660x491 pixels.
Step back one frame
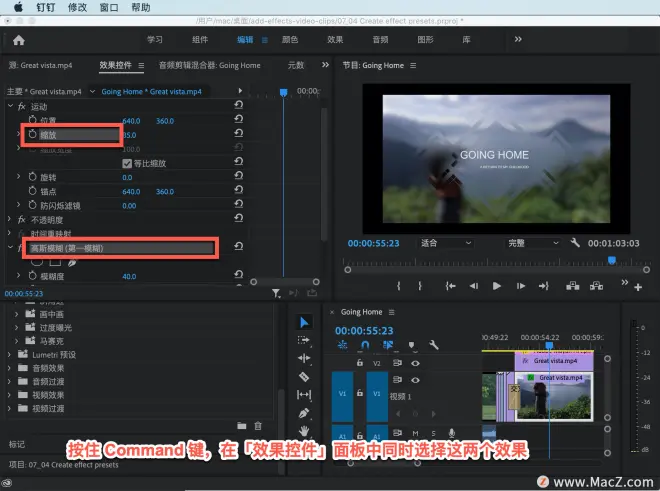474,286
